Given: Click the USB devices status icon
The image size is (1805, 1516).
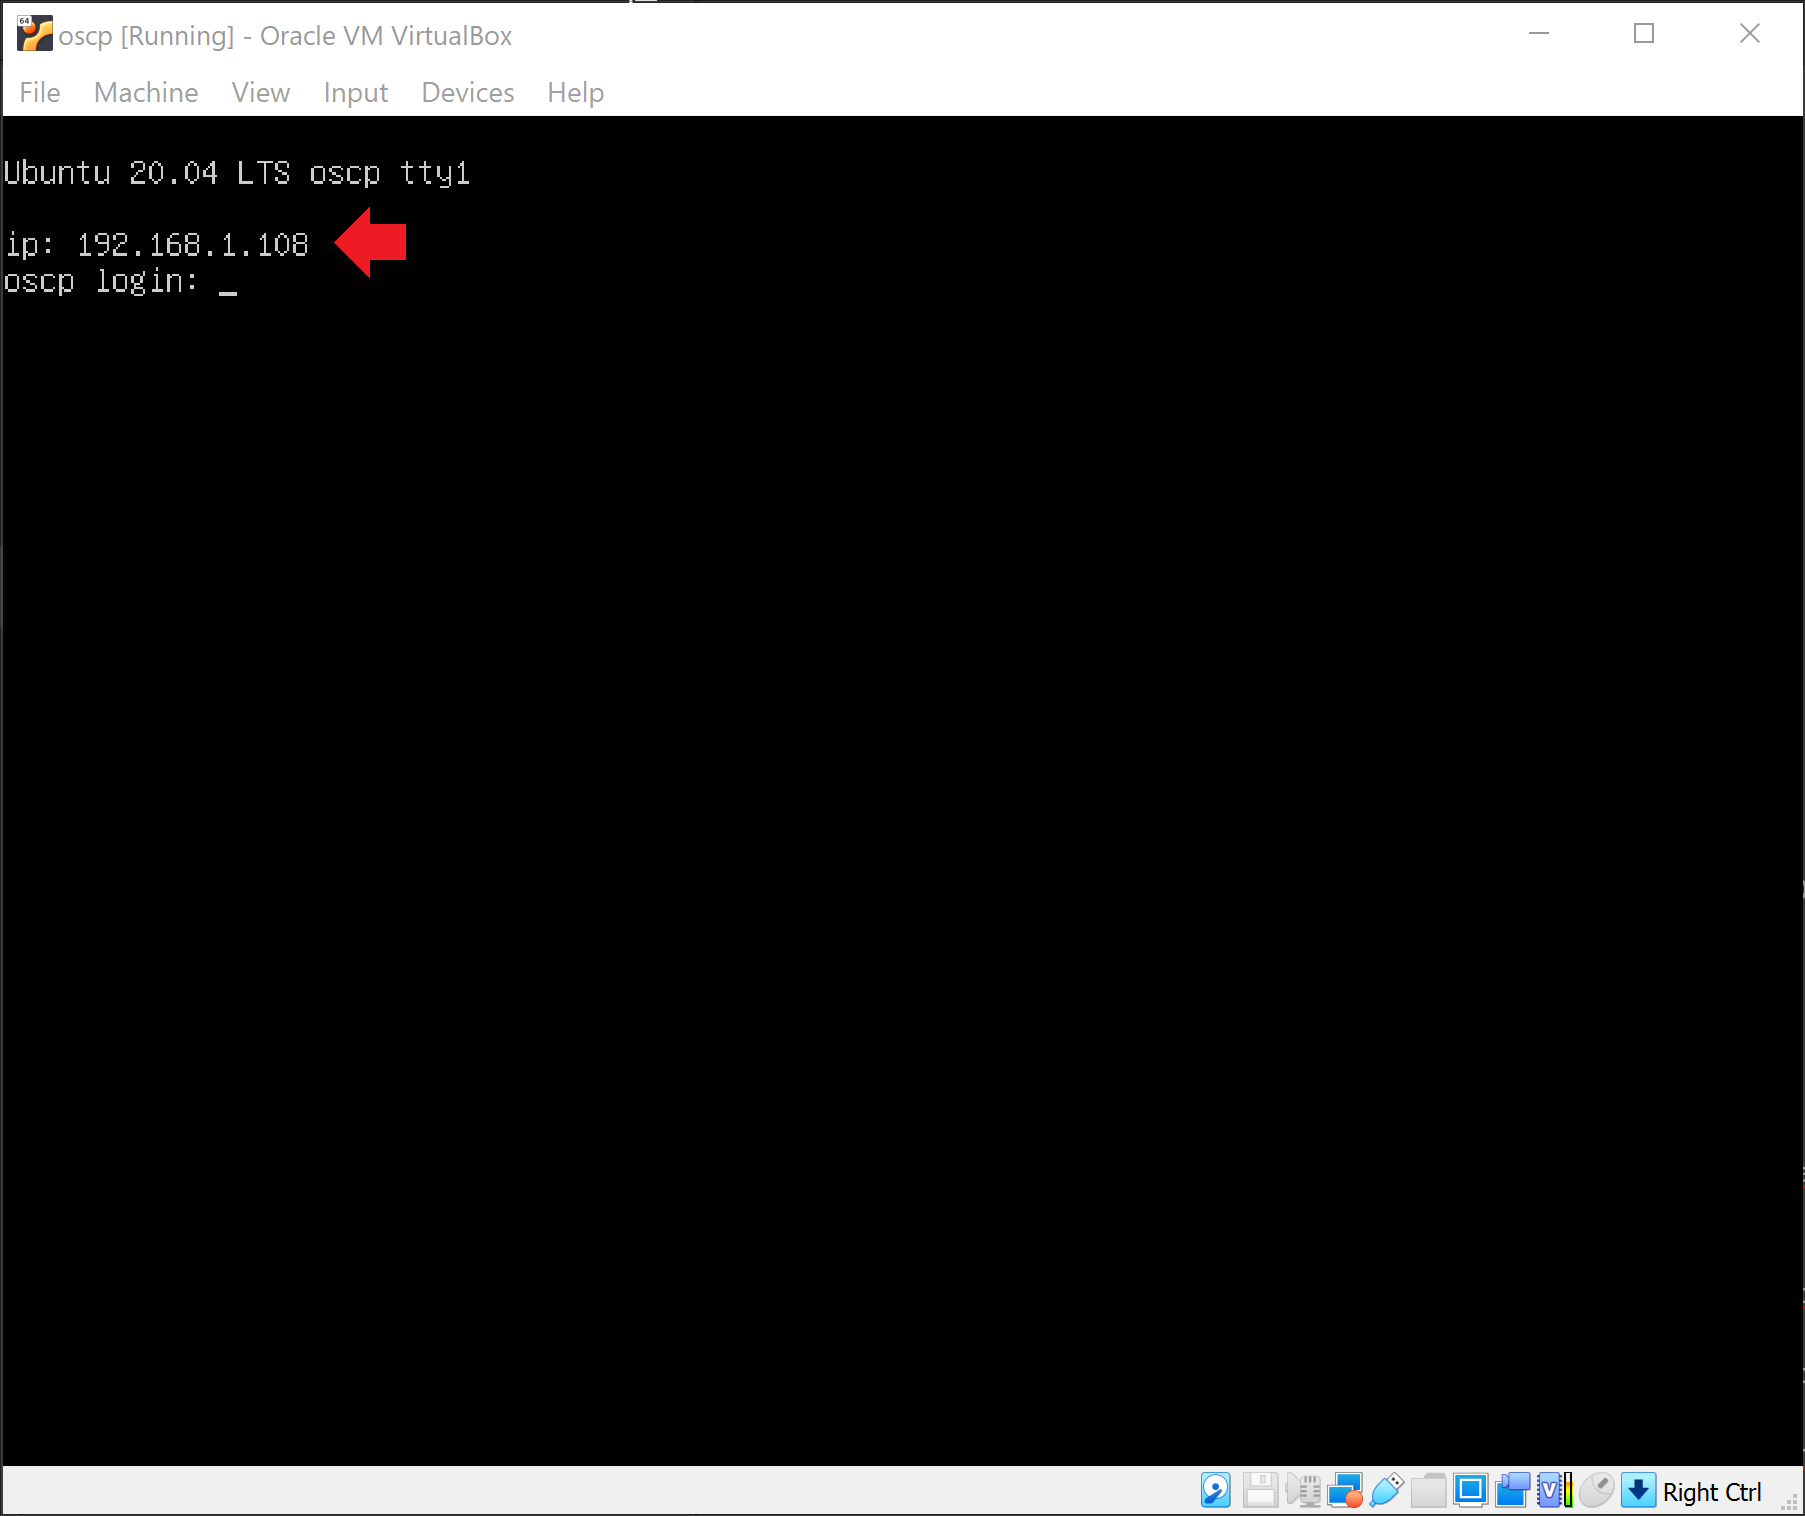Looking at the screenshot, I should (x=1386, y=1490).
